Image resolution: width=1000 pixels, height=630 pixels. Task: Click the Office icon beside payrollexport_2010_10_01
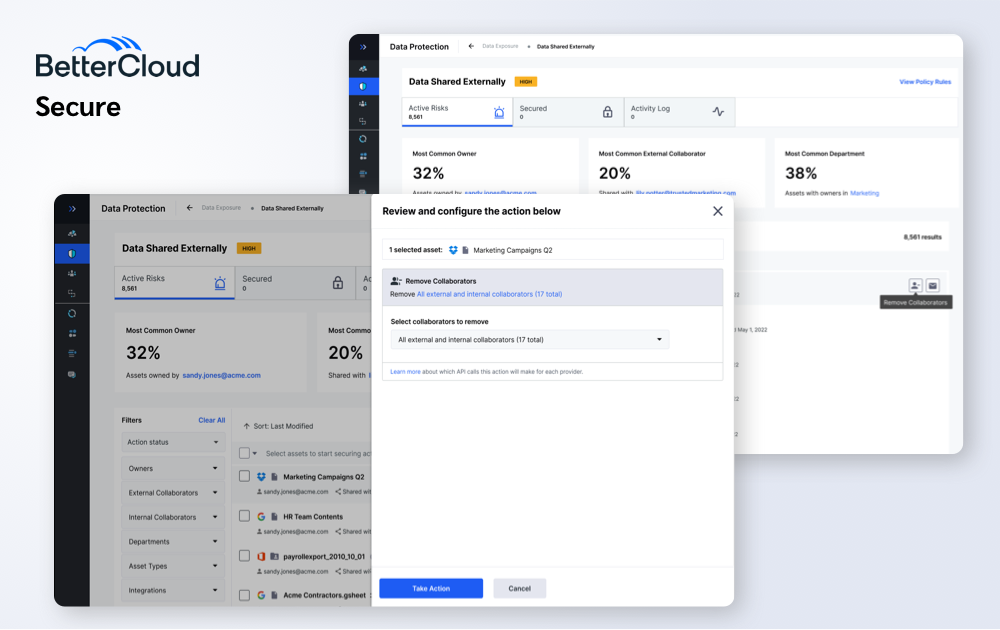coord(261,556)
